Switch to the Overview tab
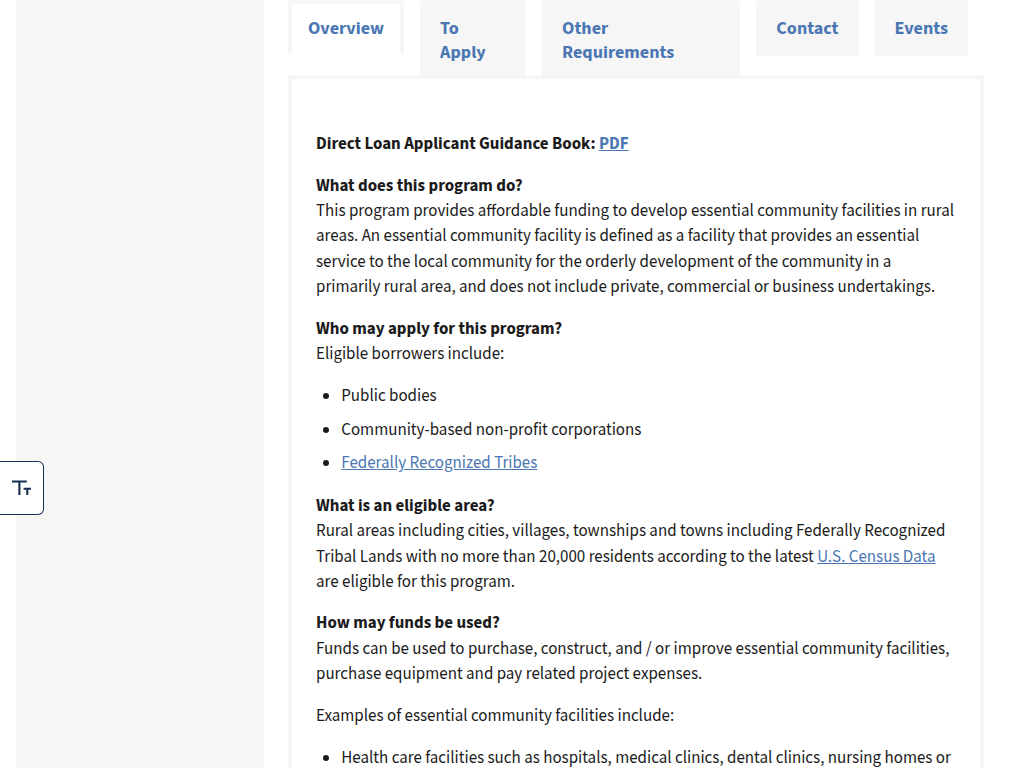 [x=346, y=29]
